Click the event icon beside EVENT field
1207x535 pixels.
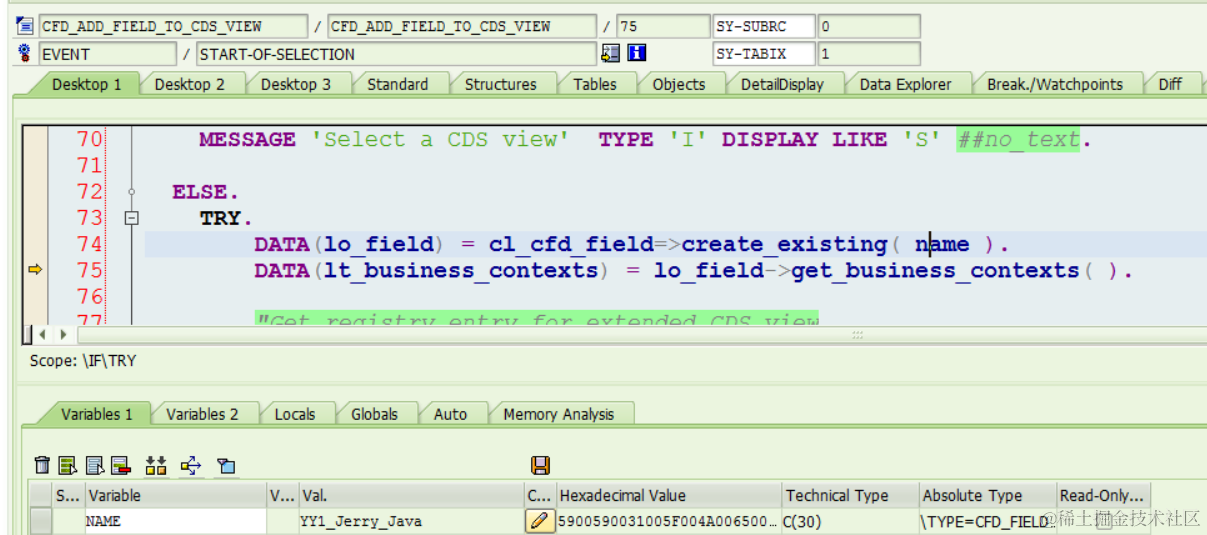25,54
